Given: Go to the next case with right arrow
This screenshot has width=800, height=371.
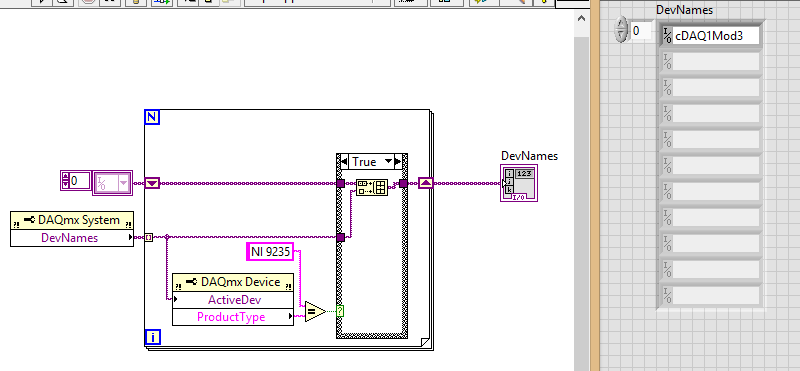Looking at the screenshot, I should coord(398,162).
